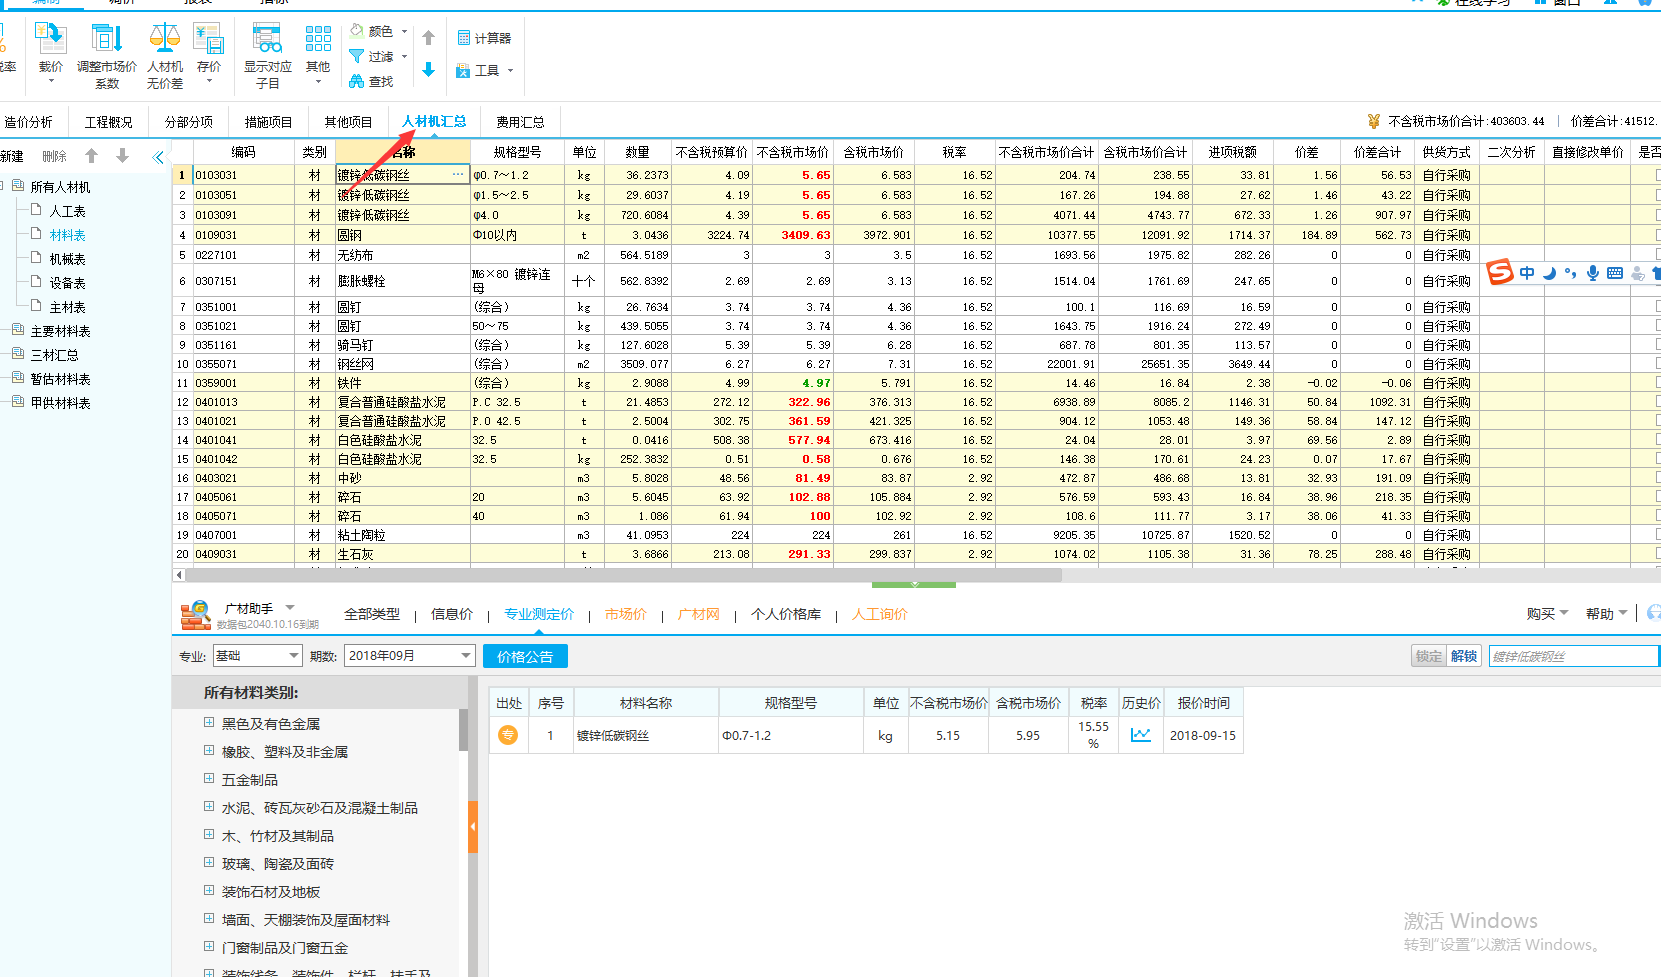
Task: Click the 新建 button in the left panel
Action: 11,156
